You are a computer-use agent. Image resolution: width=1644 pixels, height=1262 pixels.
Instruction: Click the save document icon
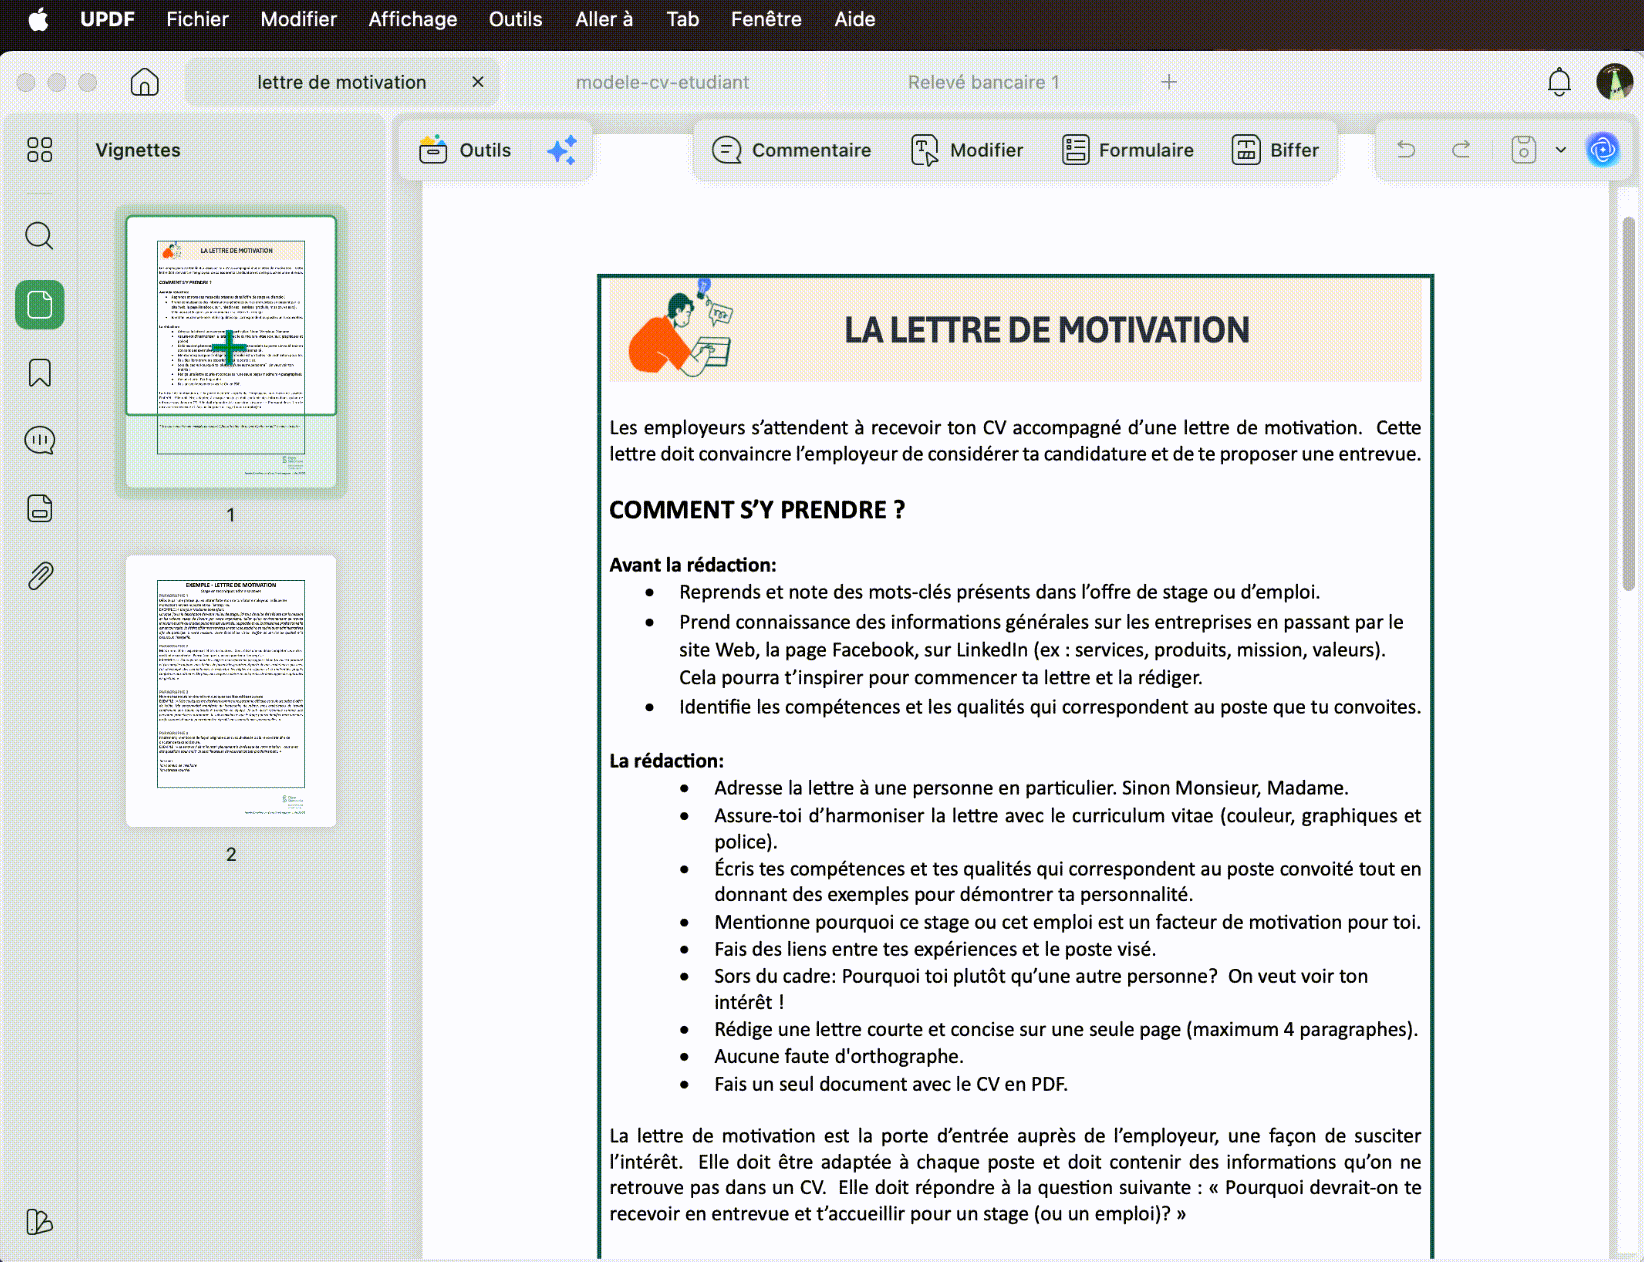(x=1523, y=150)
